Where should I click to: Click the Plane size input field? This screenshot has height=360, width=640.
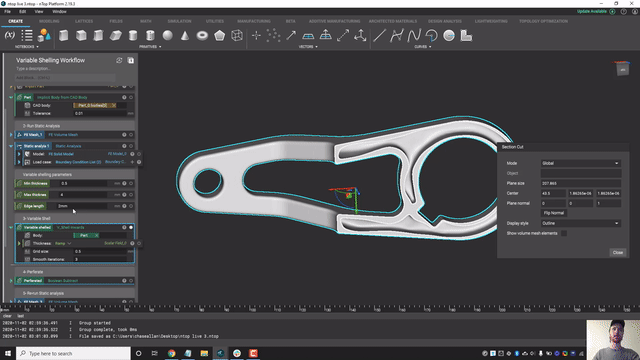pyautogui.click(x=580, y=183)
